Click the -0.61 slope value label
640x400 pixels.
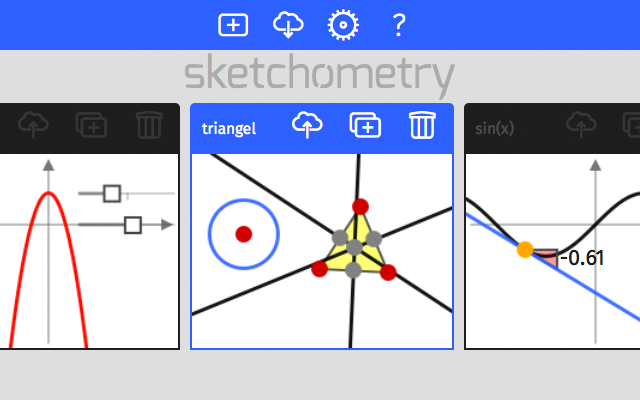point(582,258)
